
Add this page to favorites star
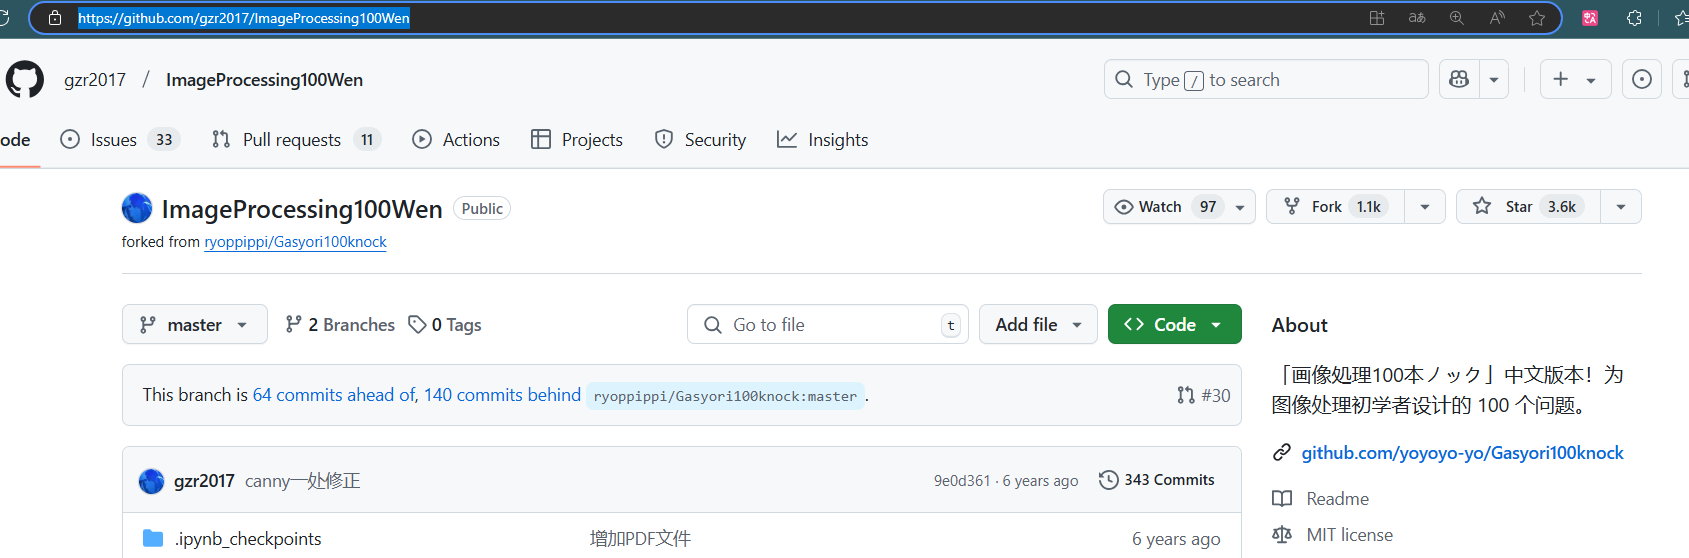(1537, 18)
